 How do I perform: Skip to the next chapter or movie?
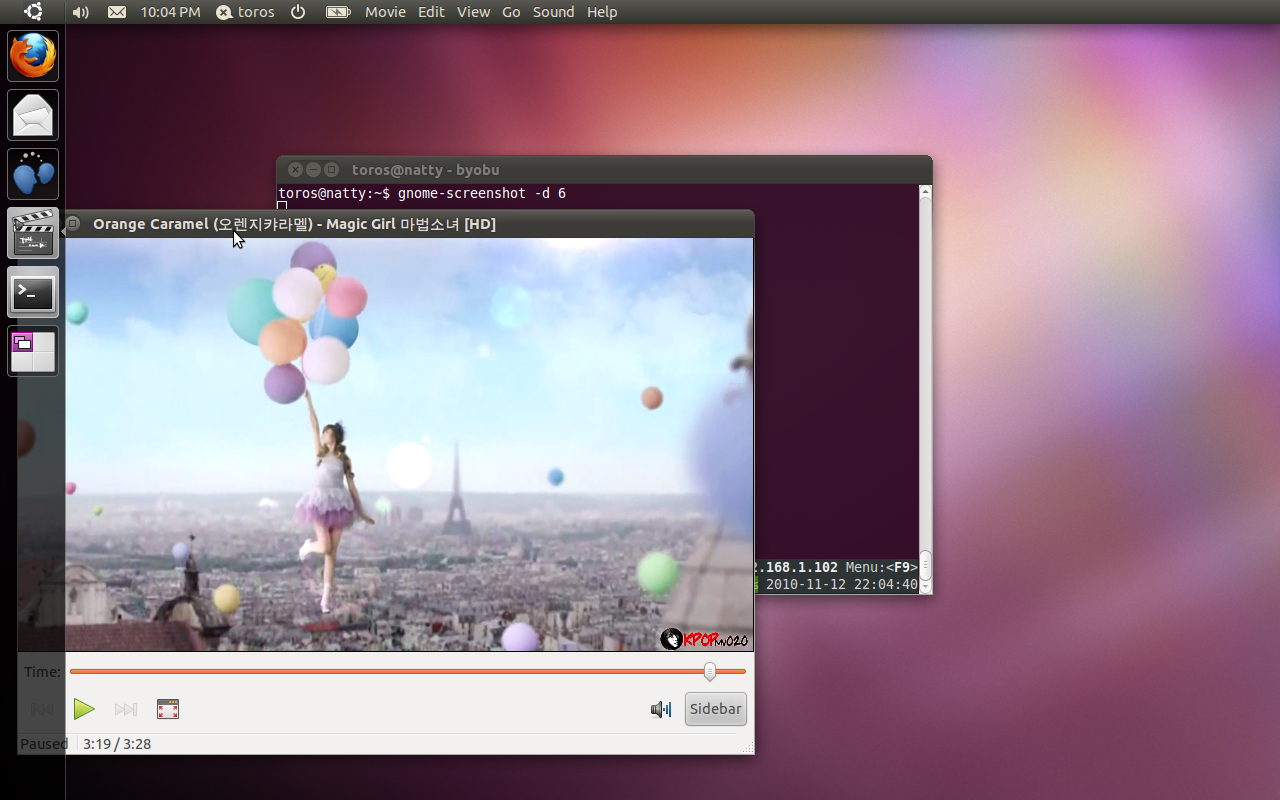126,709
